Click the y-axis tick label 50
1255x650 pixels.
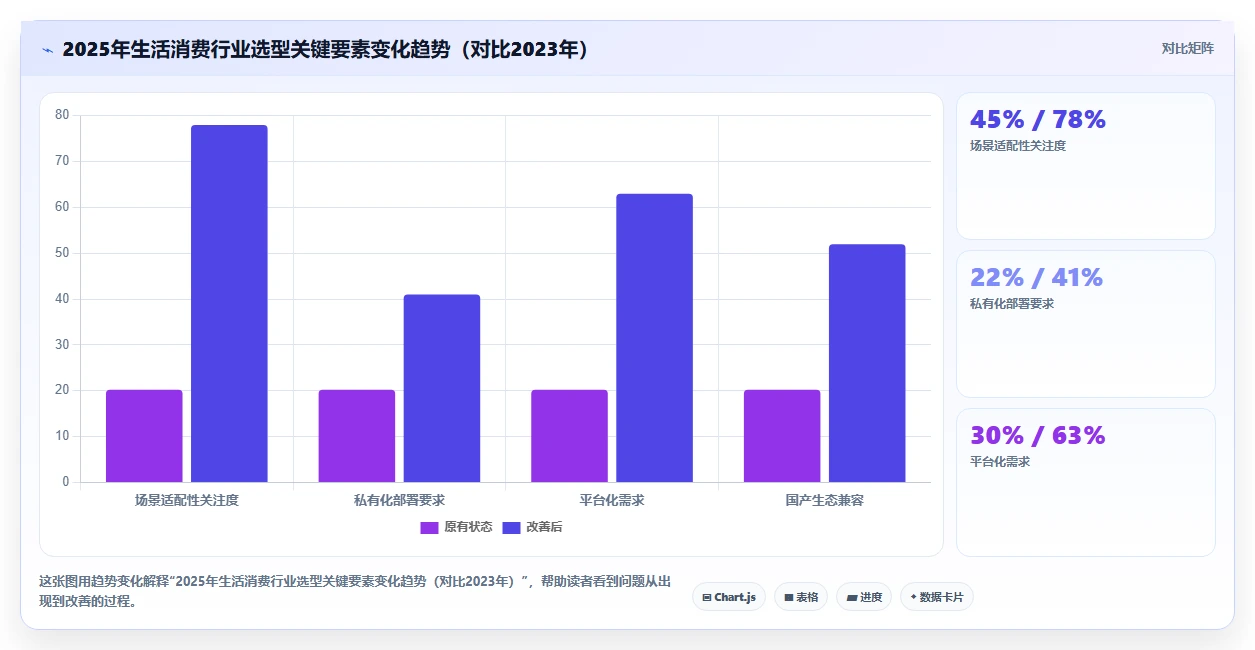point(63,253)
